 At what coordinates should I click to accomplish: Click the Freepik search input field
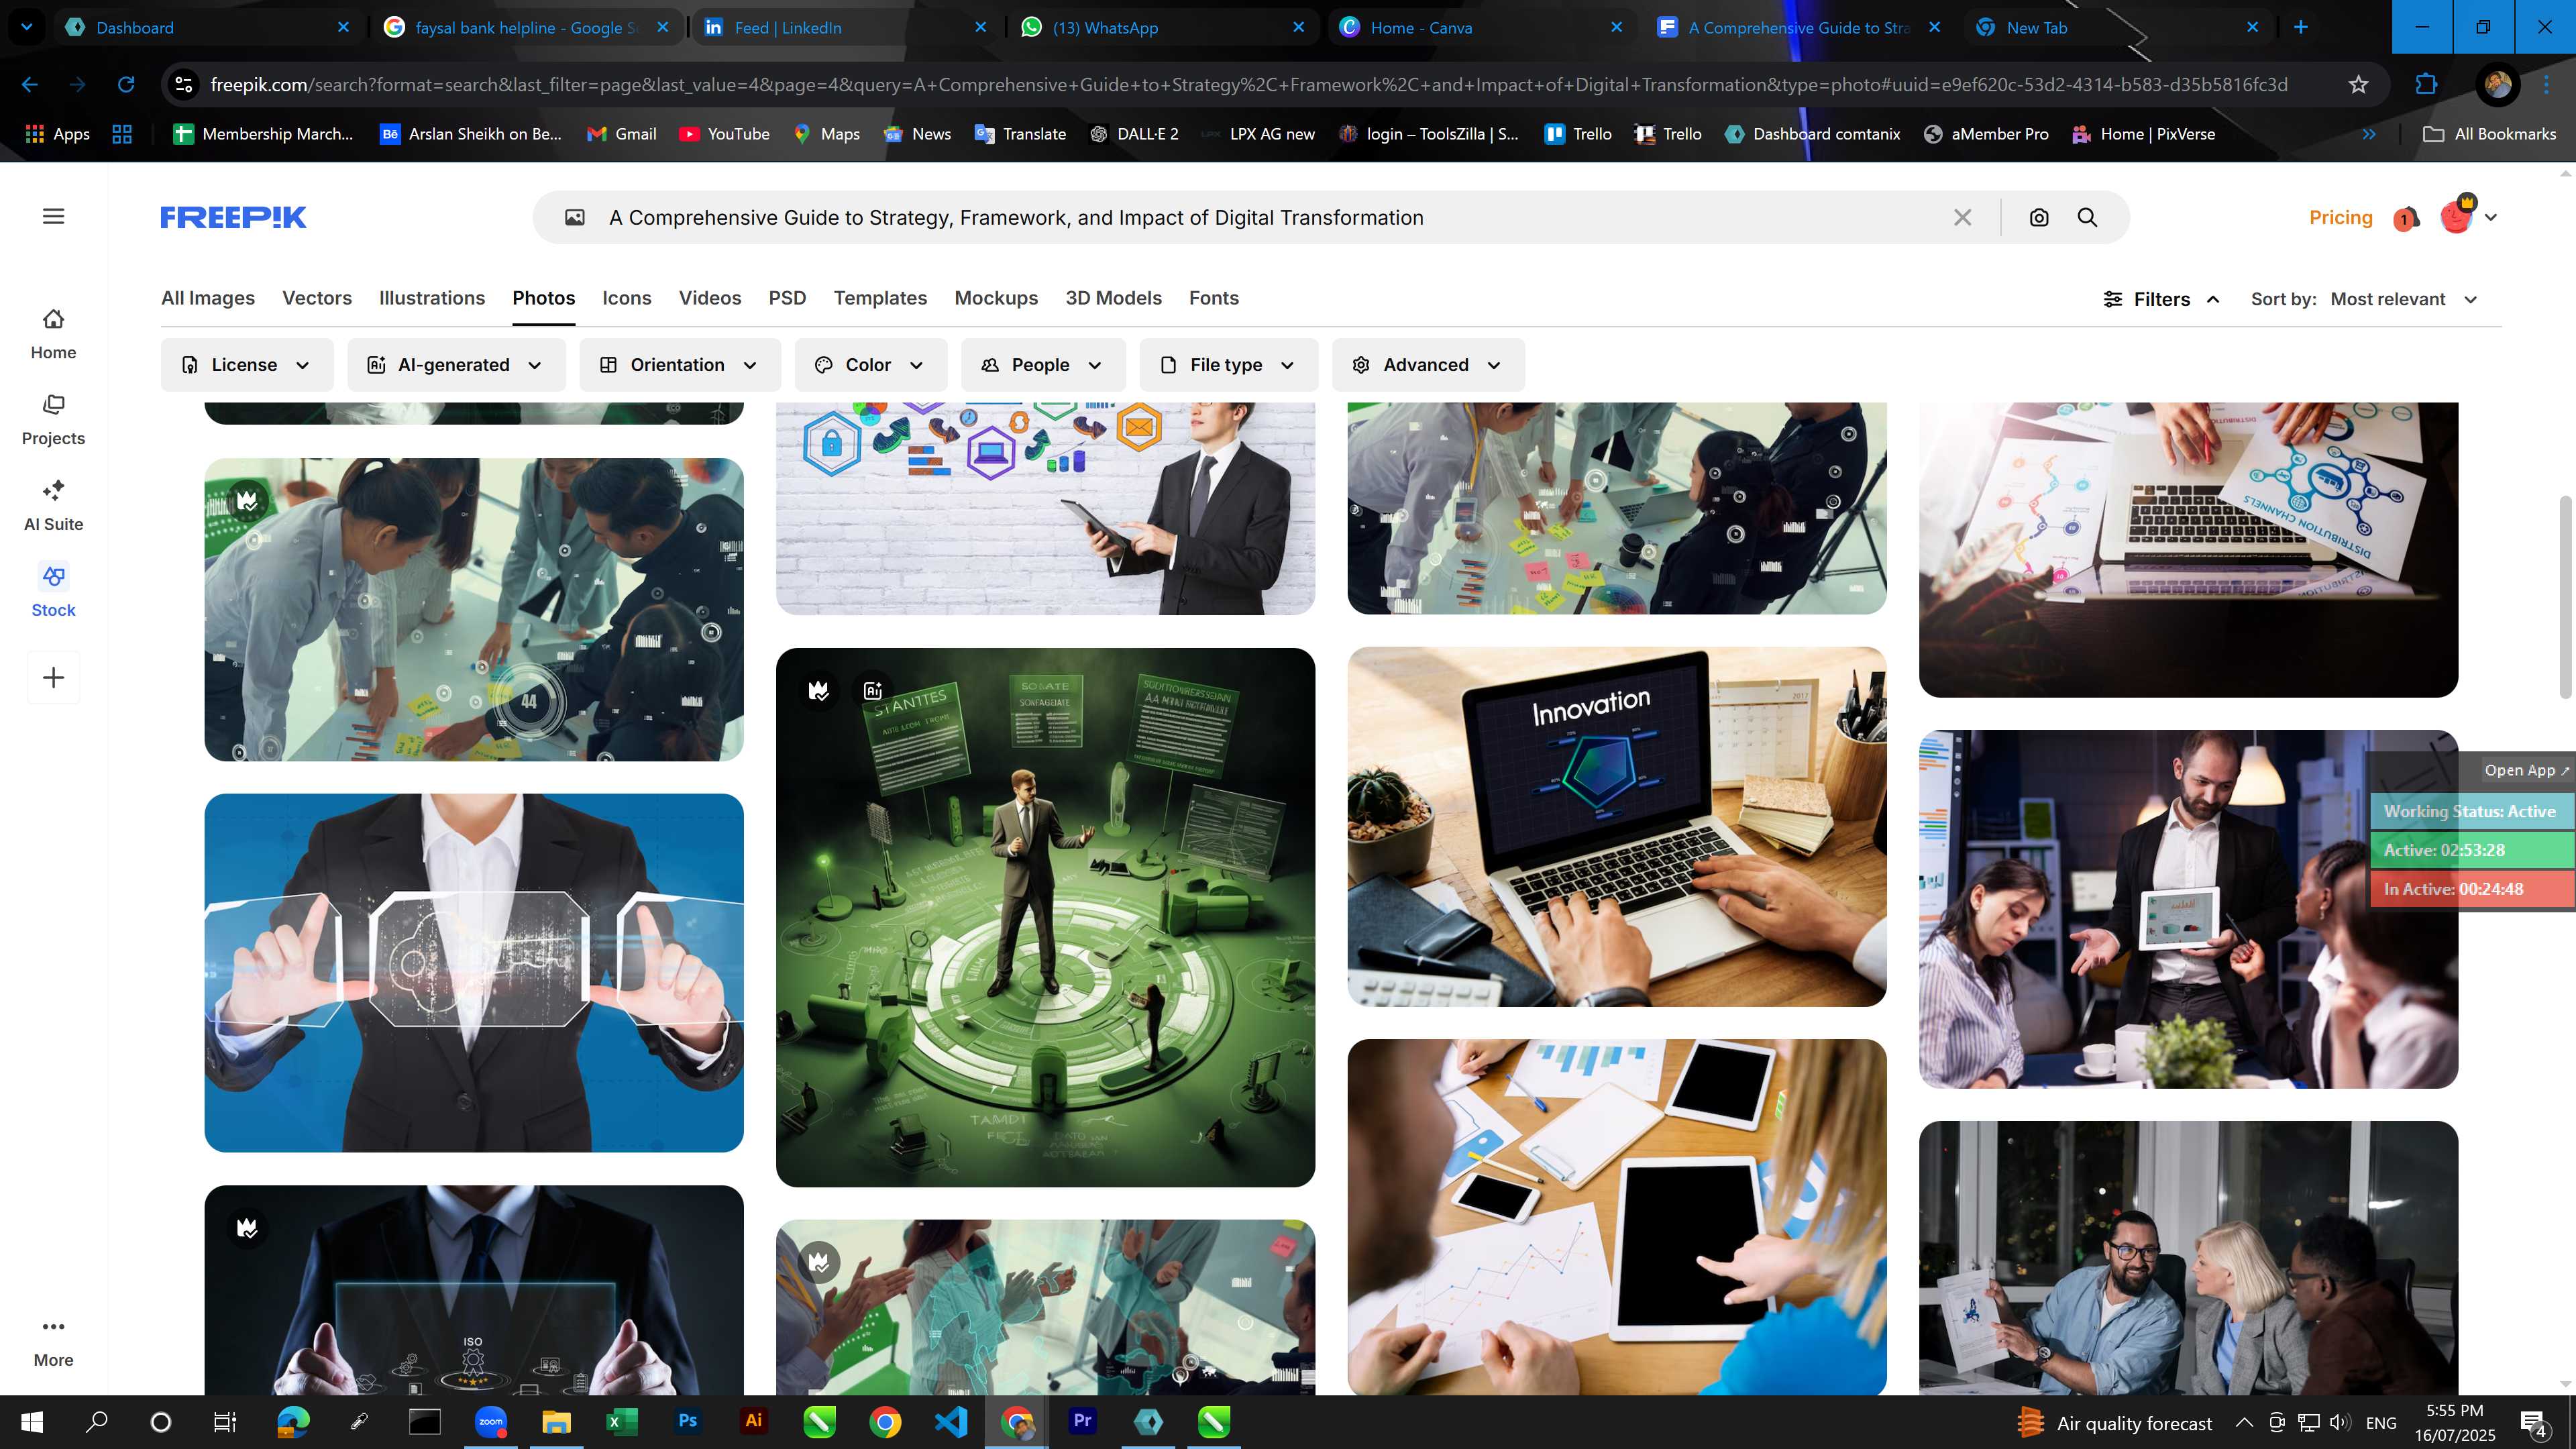(x=1270, y=217)
